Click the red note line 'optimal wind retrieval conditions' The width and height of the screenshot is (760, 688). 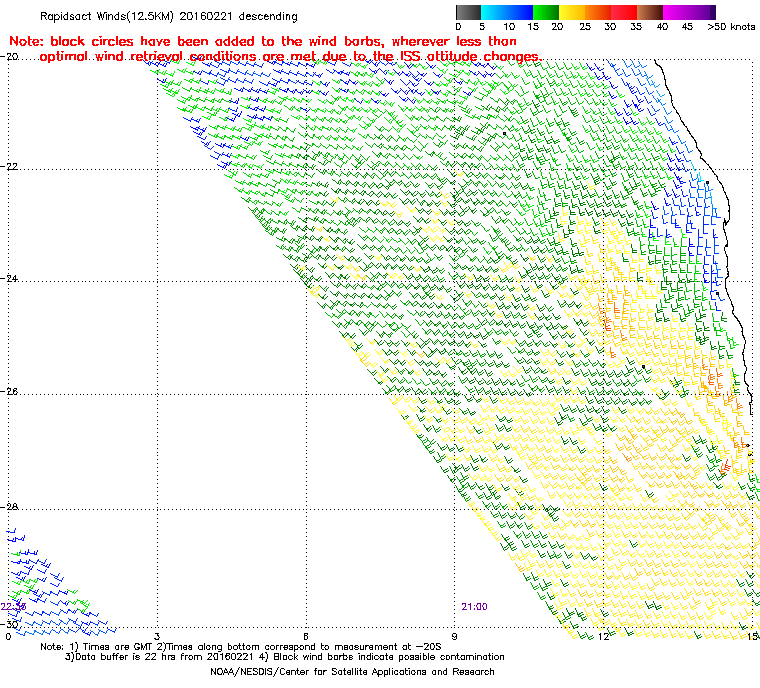point(290,57)
